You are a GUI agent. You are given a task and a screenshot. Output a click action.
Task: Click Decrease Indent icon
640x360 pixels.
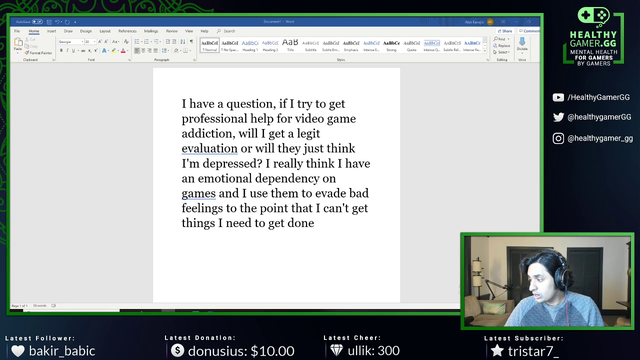coord(168,42)
